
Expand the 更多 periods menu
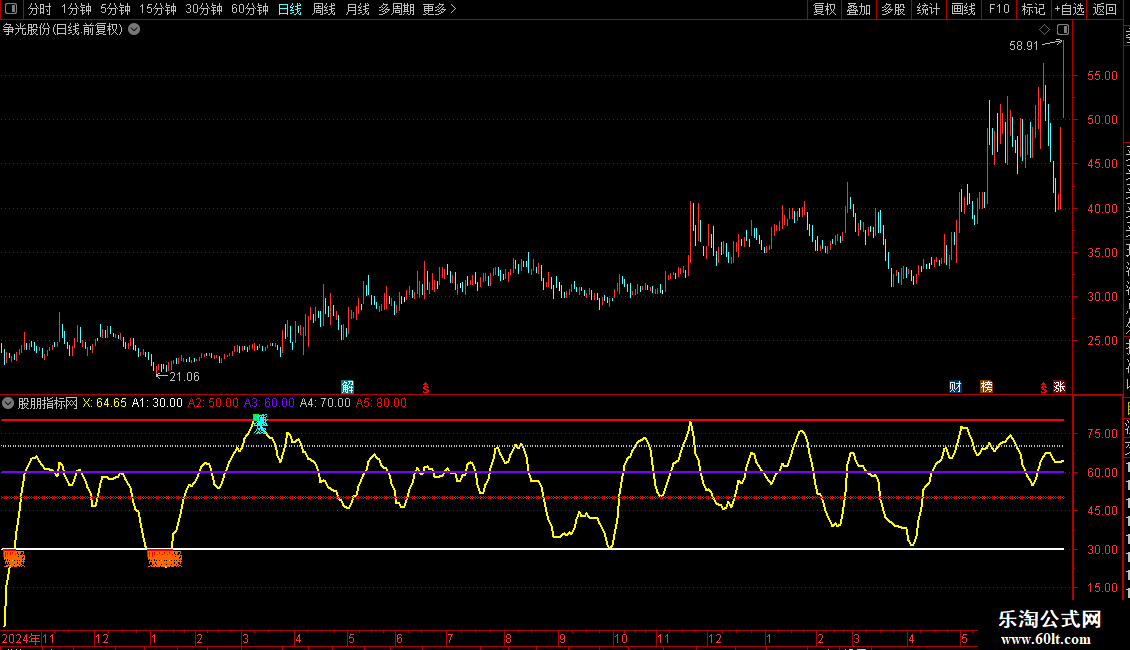click(x=440, y=9)
